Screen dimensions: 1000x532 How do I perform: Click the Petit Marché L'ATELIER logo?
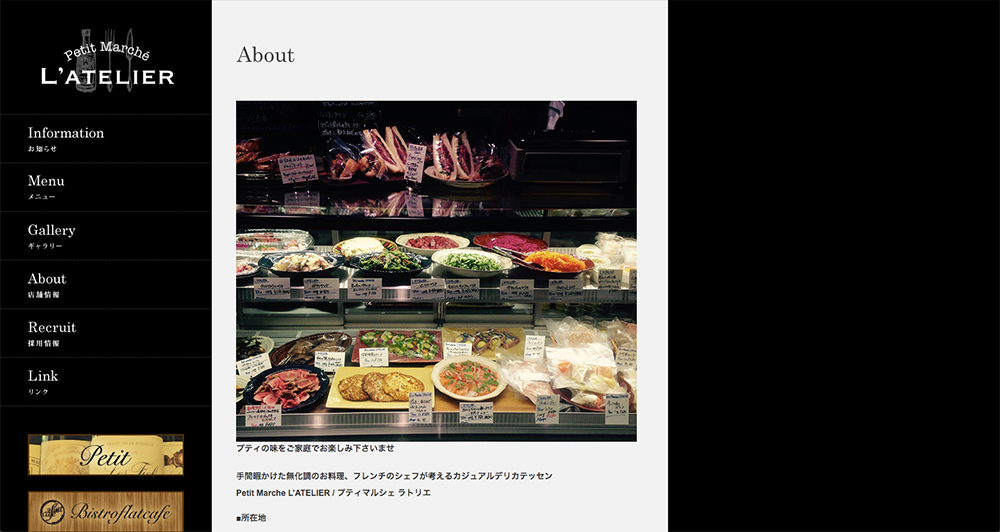tap(107, 61)
